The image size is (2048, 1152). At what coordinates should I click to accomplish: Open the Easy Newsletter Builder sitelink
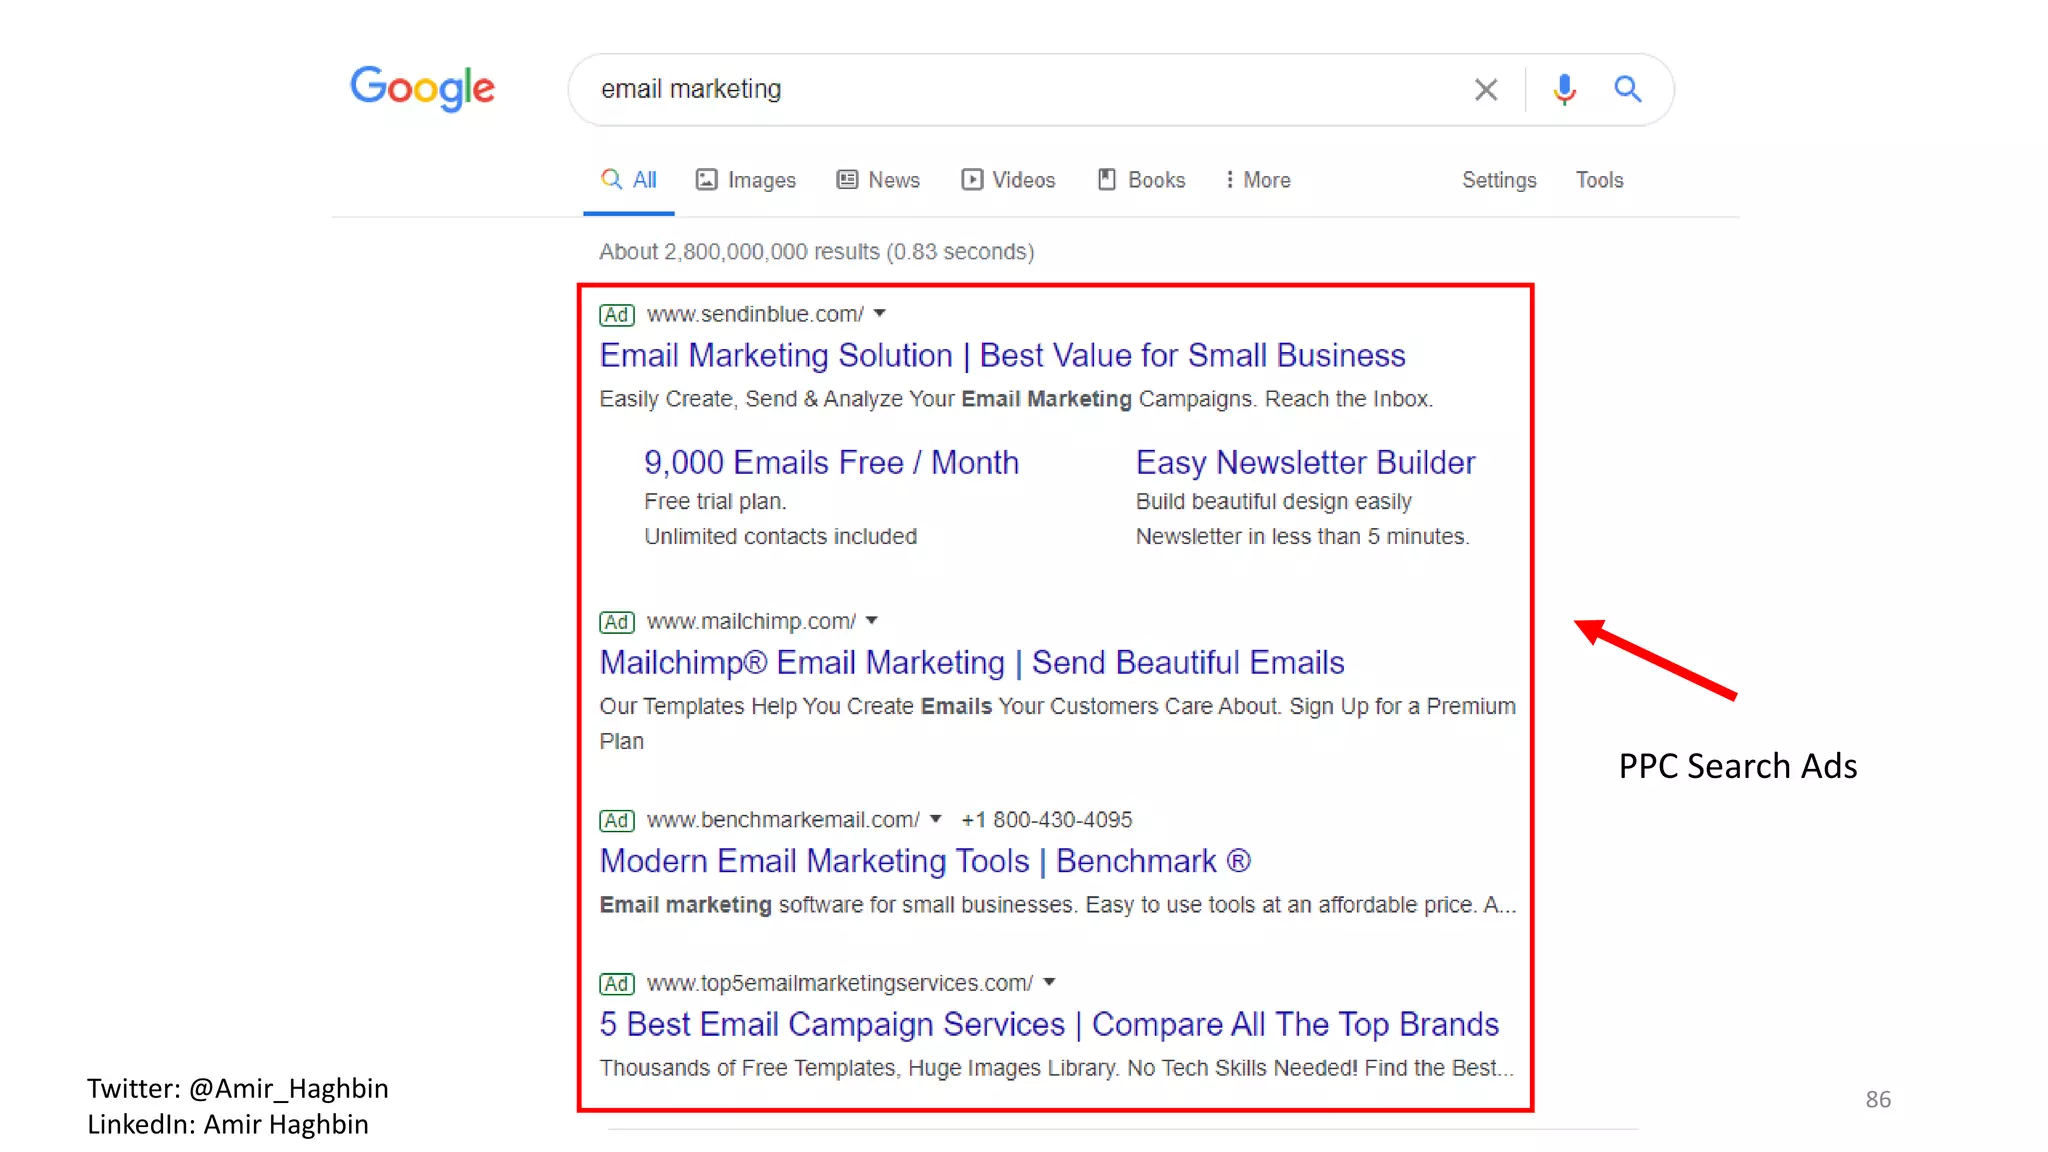tap(1305, 462)
